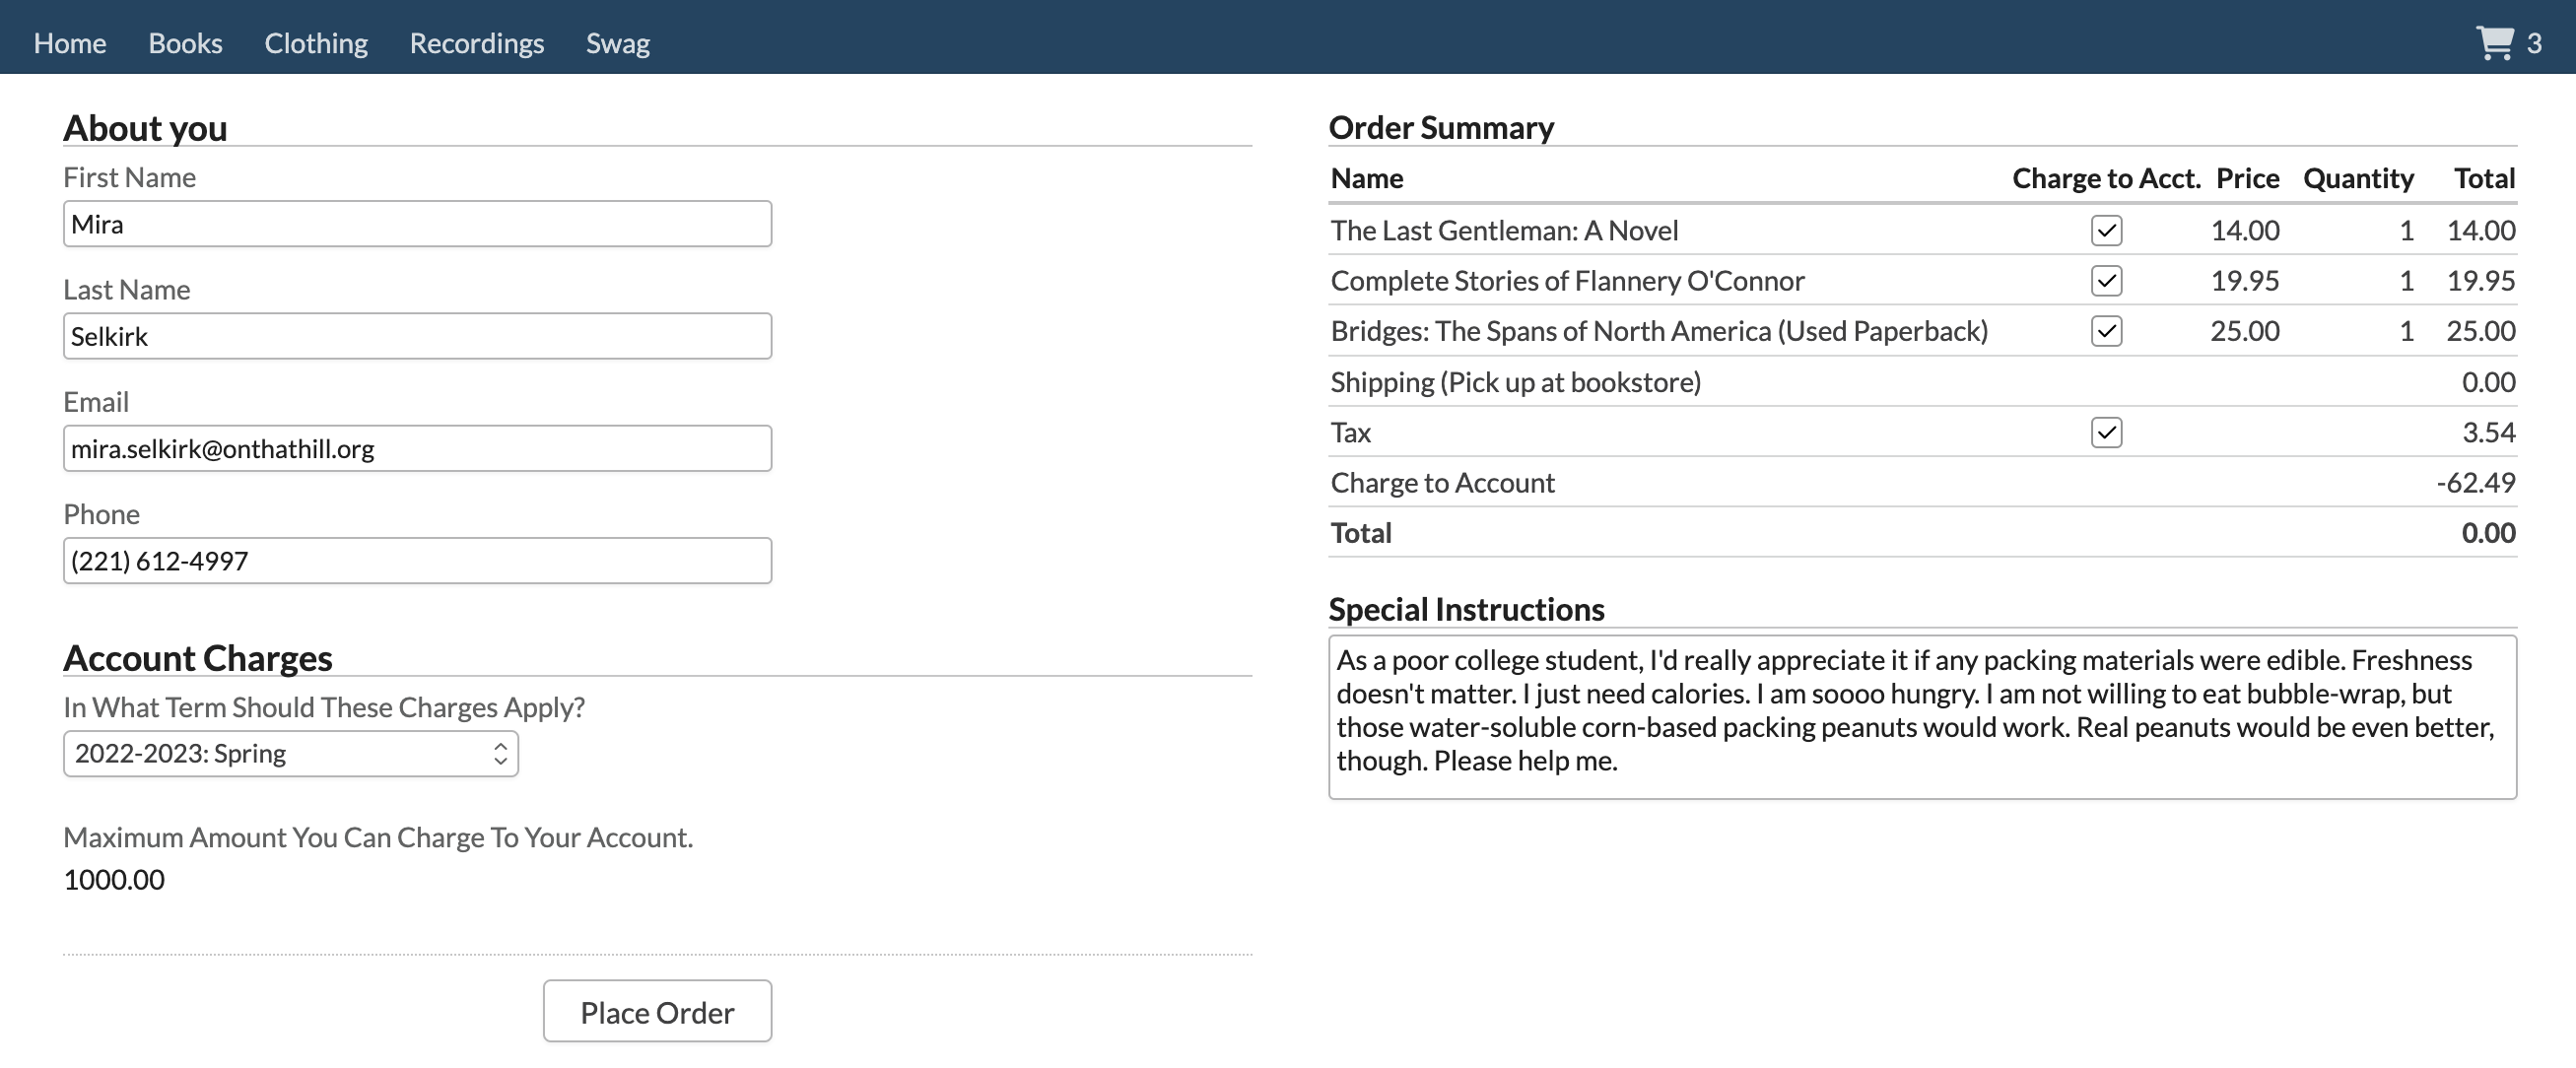2576x1068 pixels.
Task: Click the Bridges paperback item name
Action: tap(1658, 331)
